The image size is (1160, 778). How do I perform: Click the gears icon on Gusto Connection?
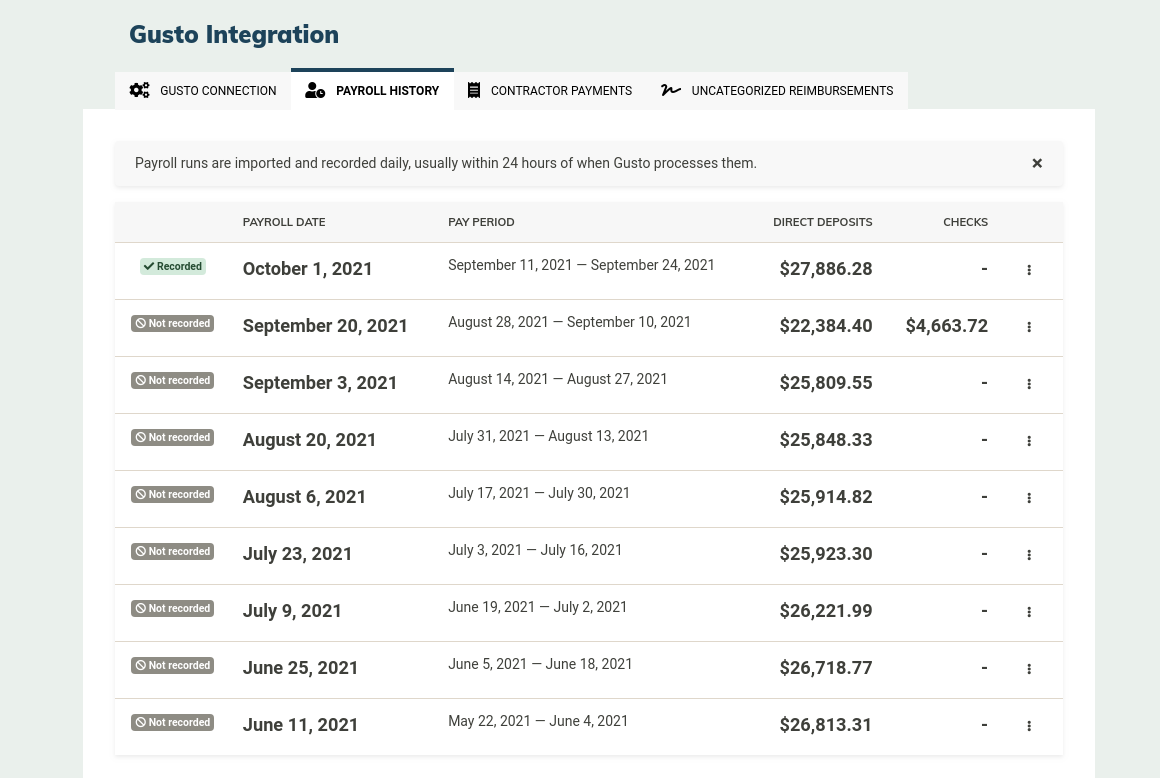[x=139, y=90]
